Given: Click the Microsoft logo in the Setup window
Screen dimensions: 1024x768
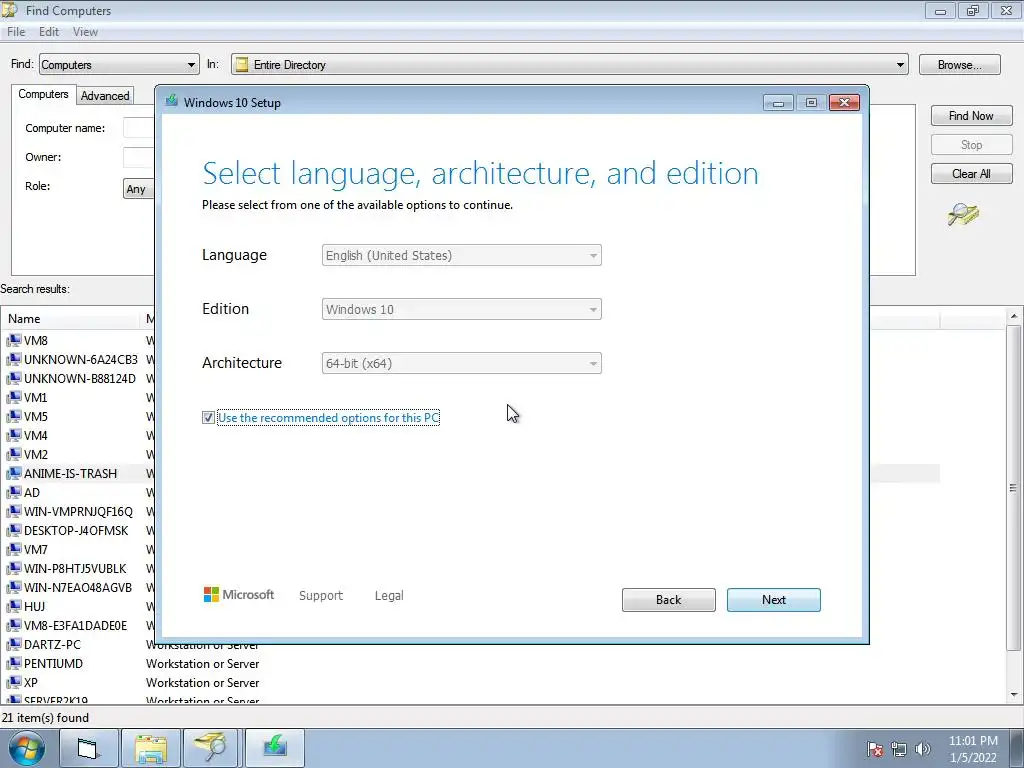Looking at the screenshot, I should coord(239,594).
